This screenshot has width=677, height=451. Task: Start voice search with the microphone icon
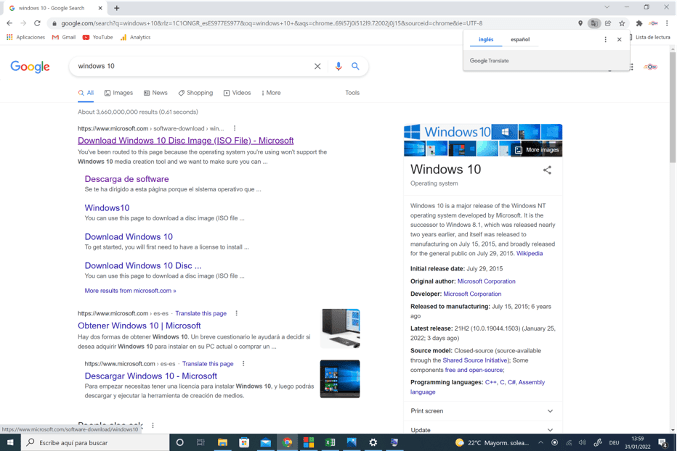(338, 66)
